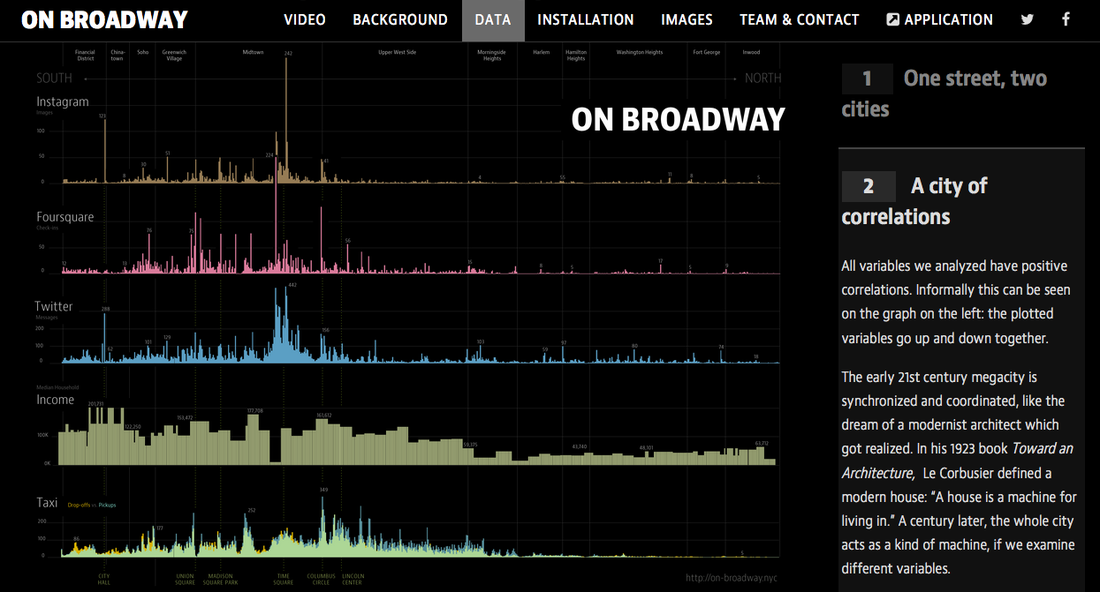Go to the VIDEO page

(304, 20)
